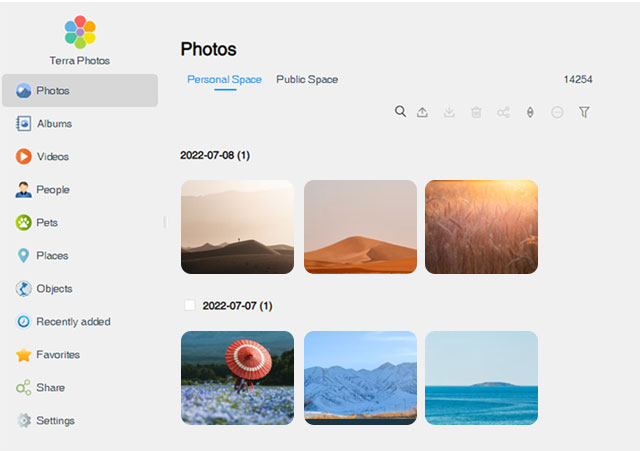
Task: Open Favorites label in the sidebar
Action: [58, 355]
